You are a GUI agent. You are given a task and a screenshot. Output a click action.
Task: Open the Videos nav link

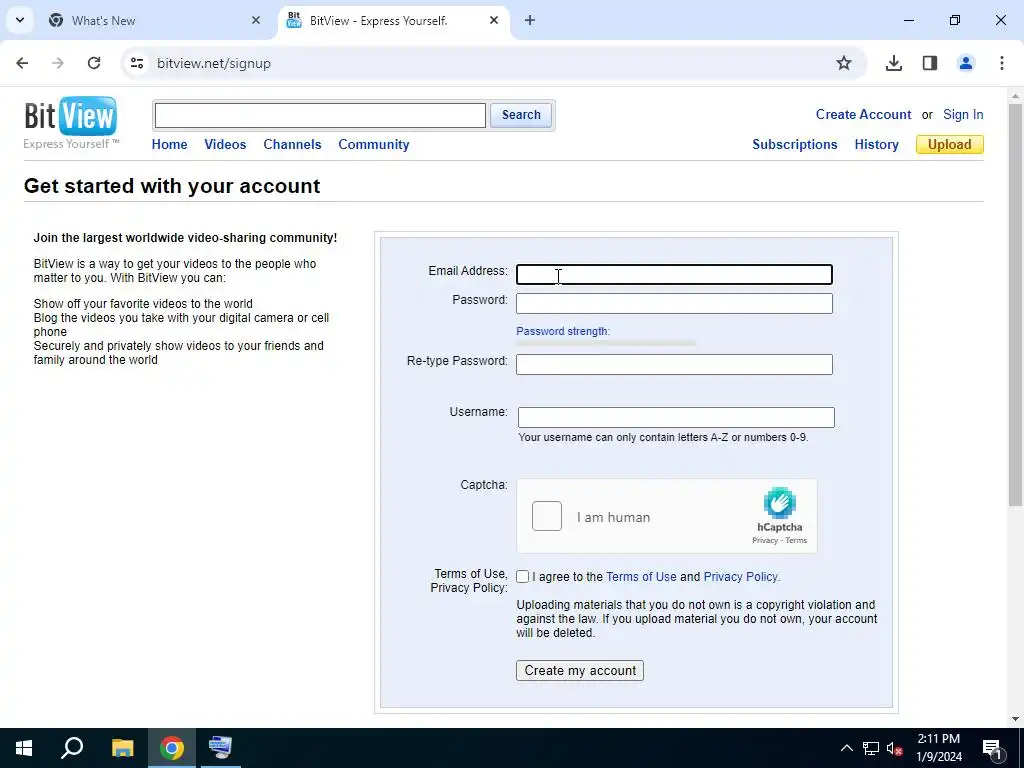pyautogui.click(x=225, y=144)
